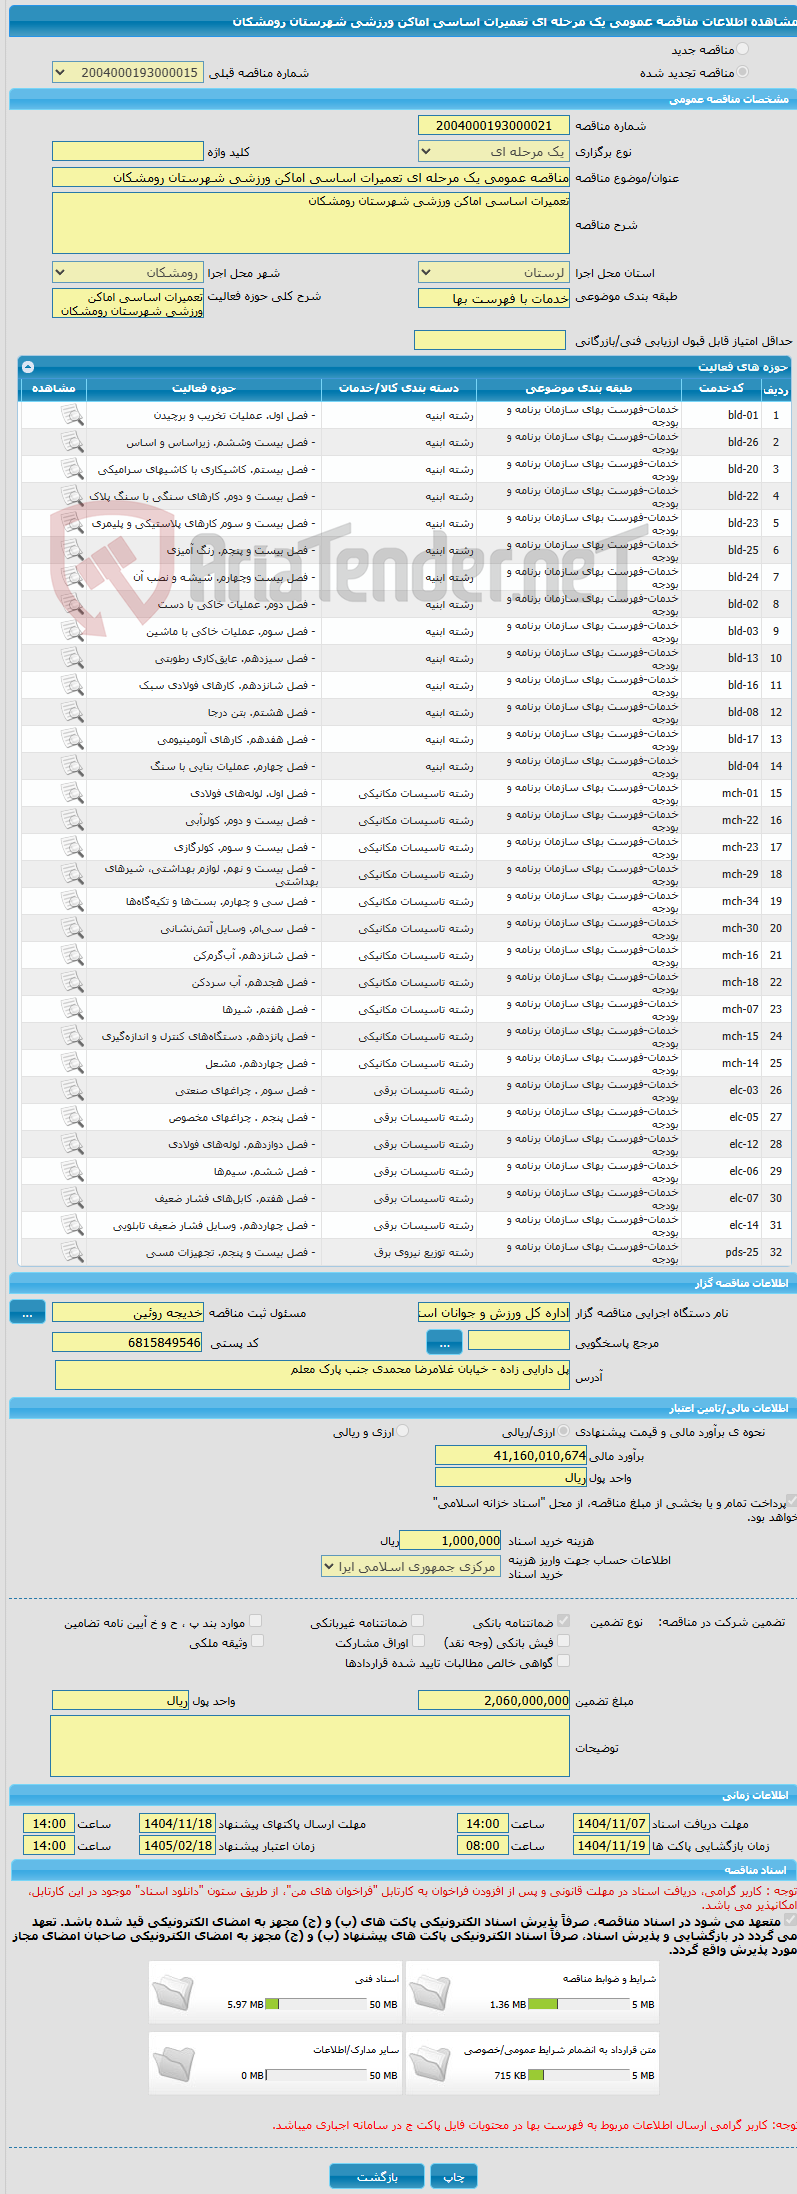Click the چاپ print button
This screenshot has height=2194, width=797.
pos(454,2177)
